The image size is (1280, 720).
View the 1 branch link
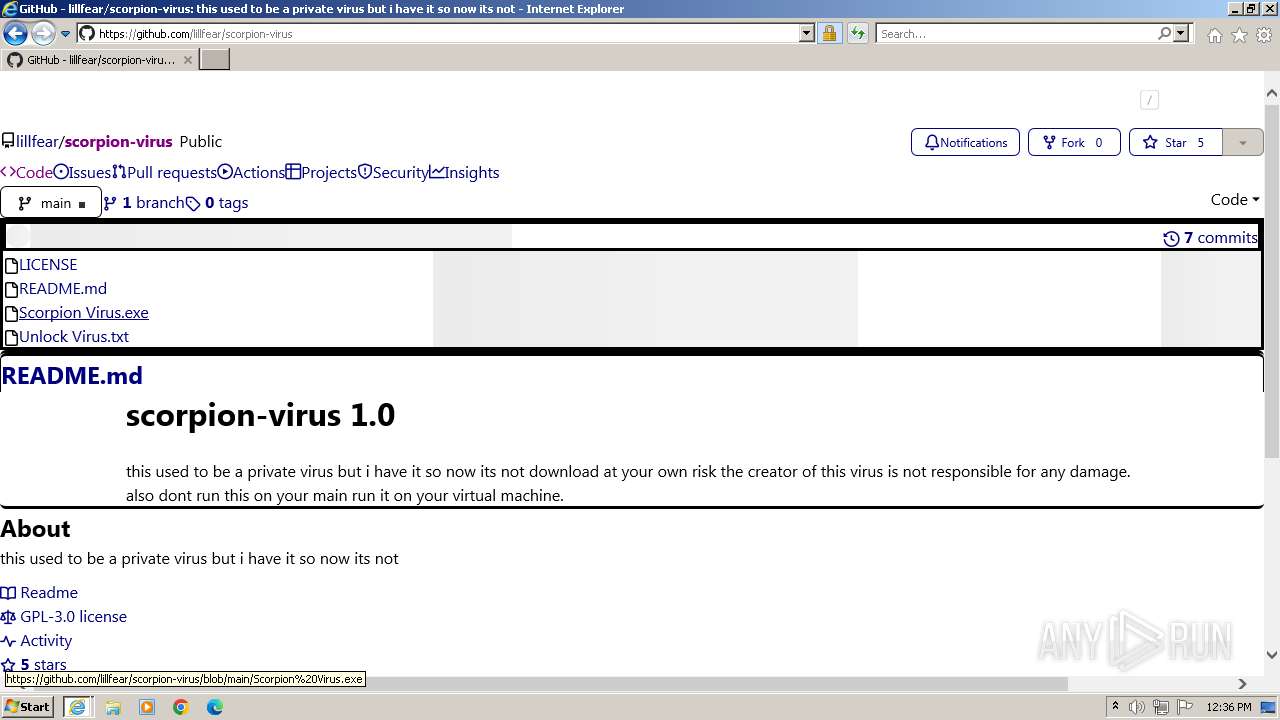point(144,202)
